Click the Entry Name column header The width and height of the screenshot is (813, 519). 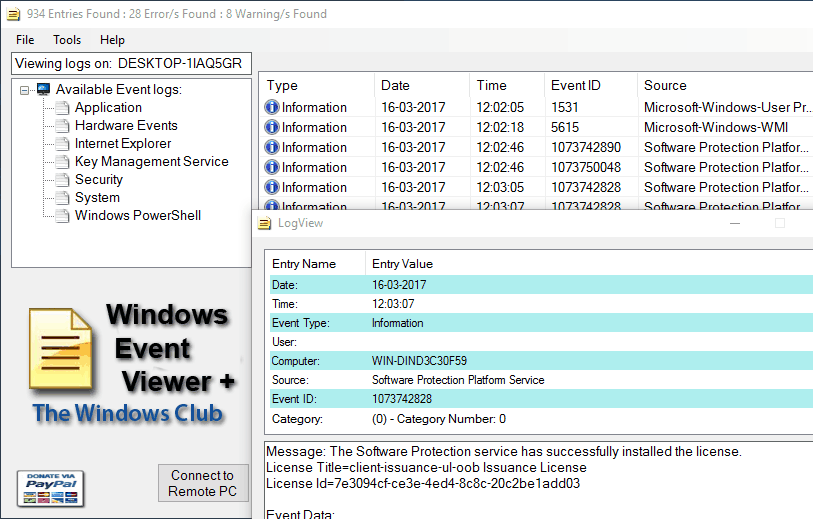315,264
